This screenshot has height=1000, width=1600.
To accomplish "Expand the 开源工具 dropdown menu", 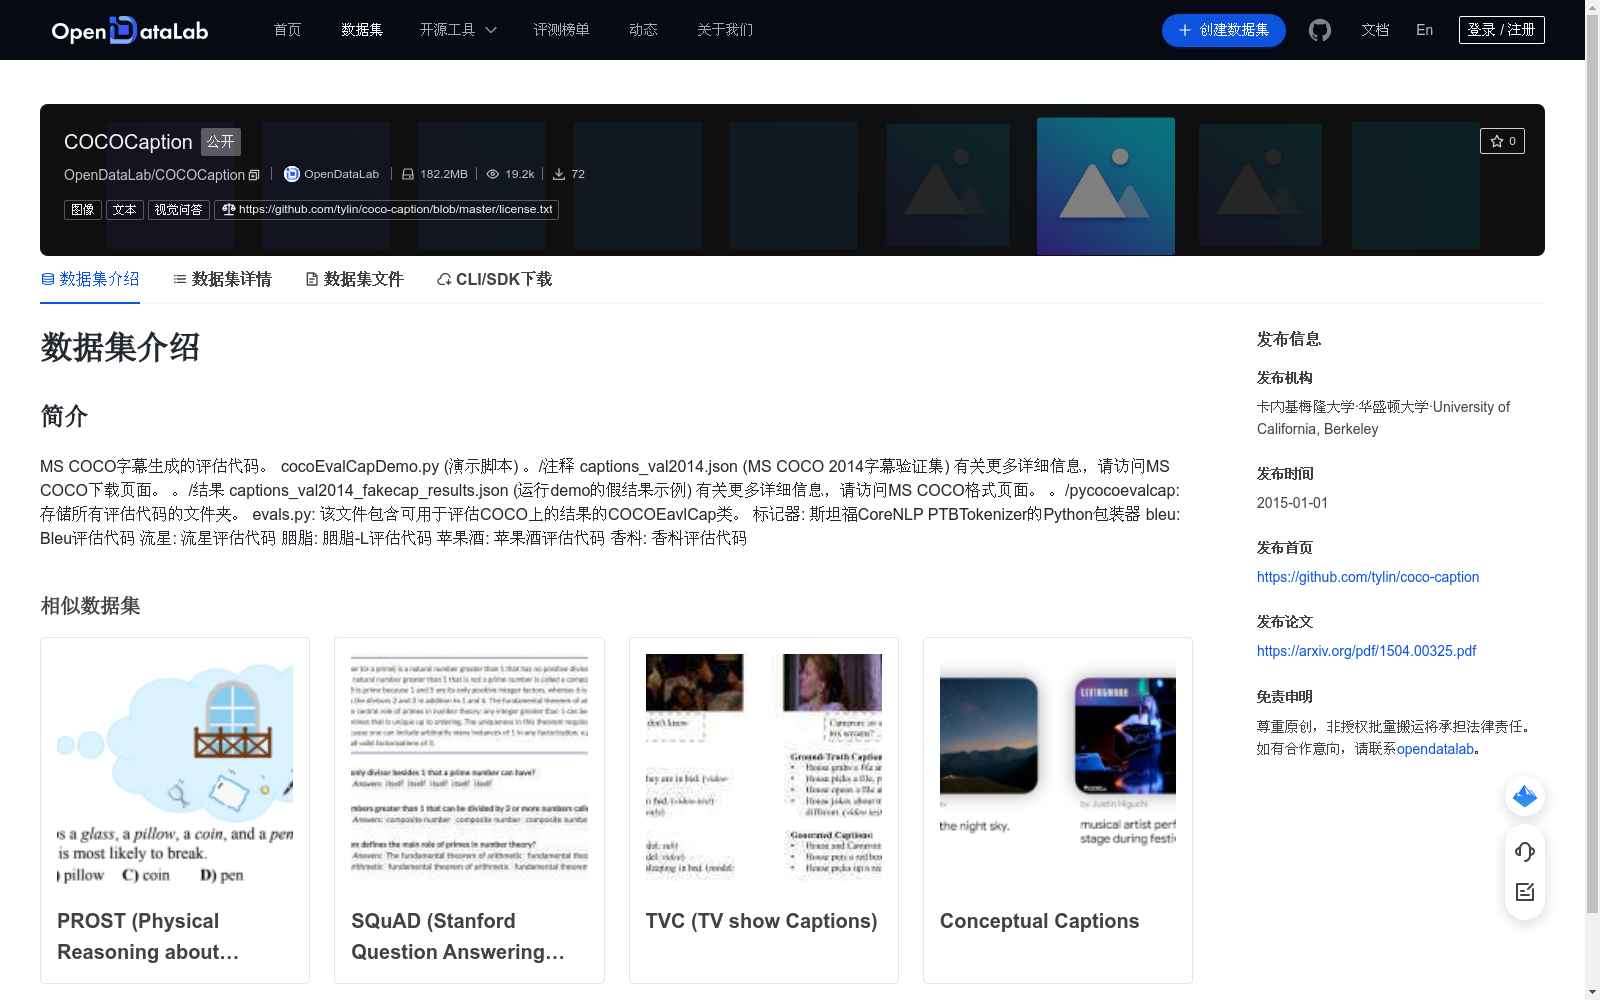I will 458,30.
